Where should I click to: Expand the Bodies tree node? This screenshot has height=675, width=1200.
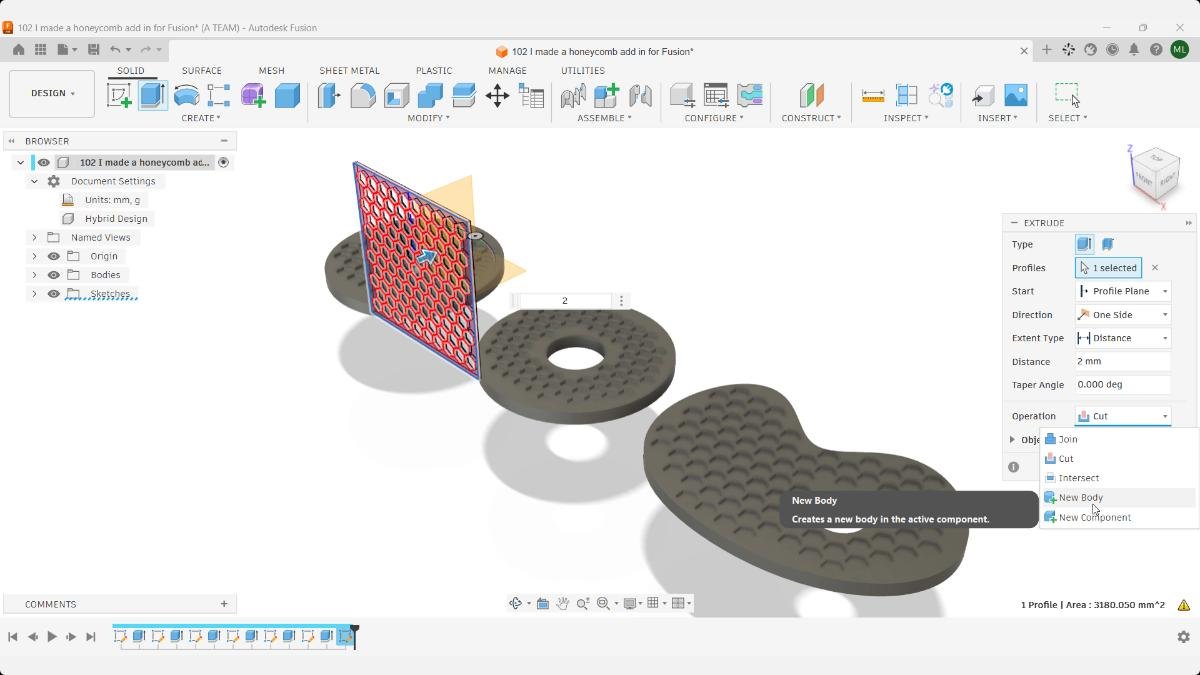34,275
